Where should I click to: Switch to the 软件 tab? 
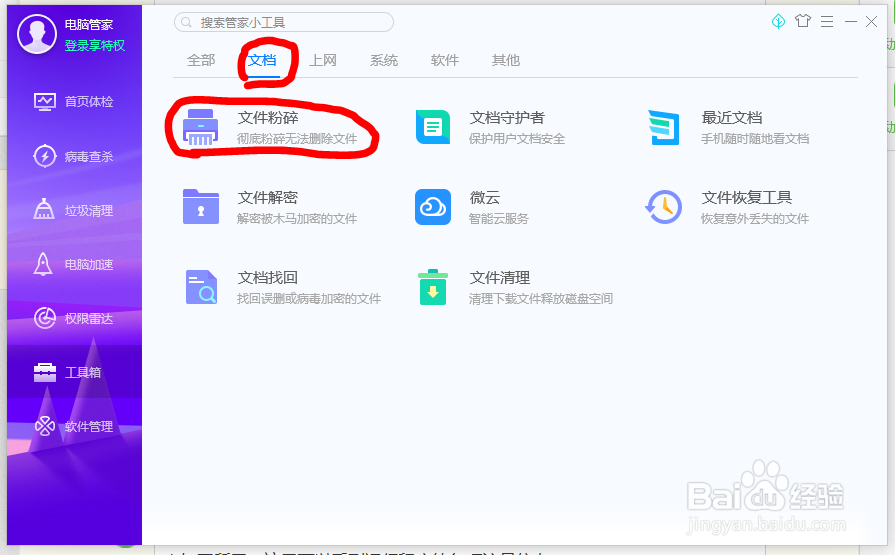click(445, 60)
